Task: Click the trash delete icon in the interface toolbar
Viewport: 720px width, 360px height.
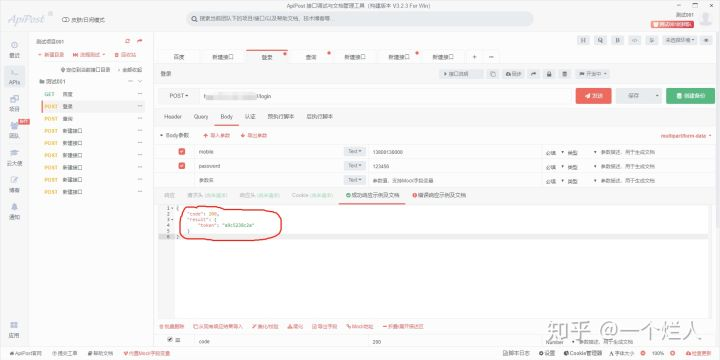Action: pyautogui.click(x=565, y=74)
